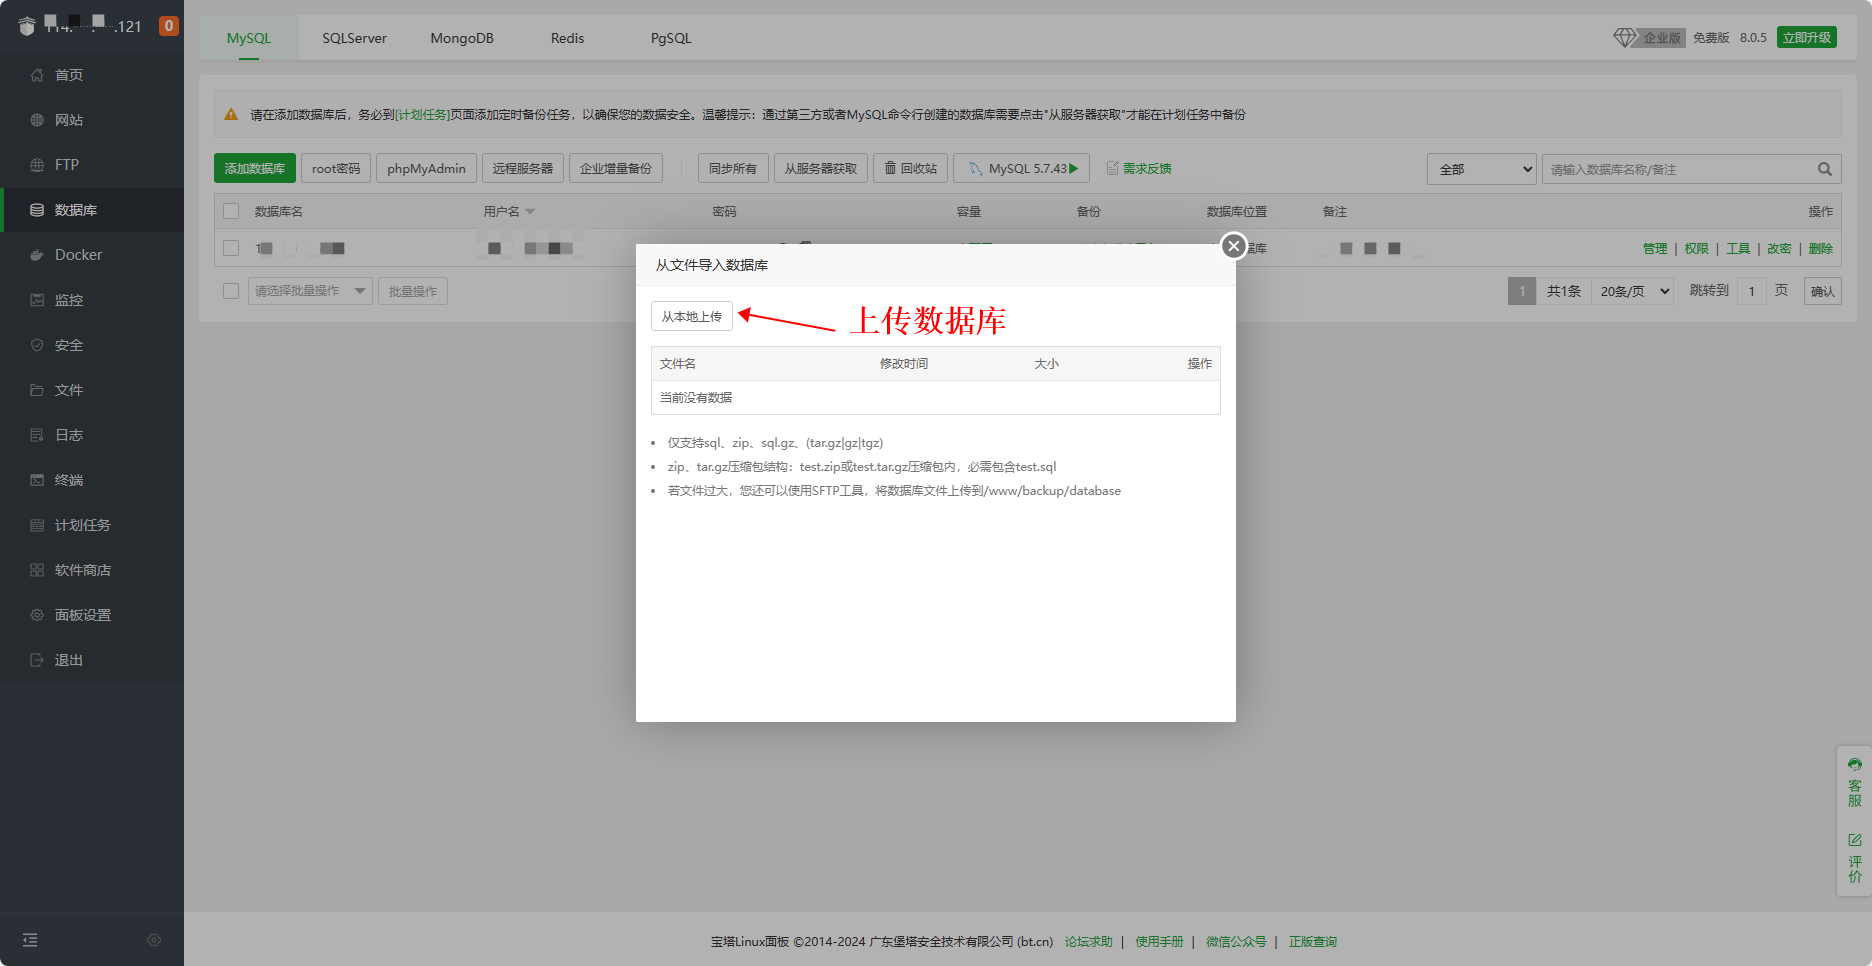Click the green 添加数据库 button

coord(254,168)
